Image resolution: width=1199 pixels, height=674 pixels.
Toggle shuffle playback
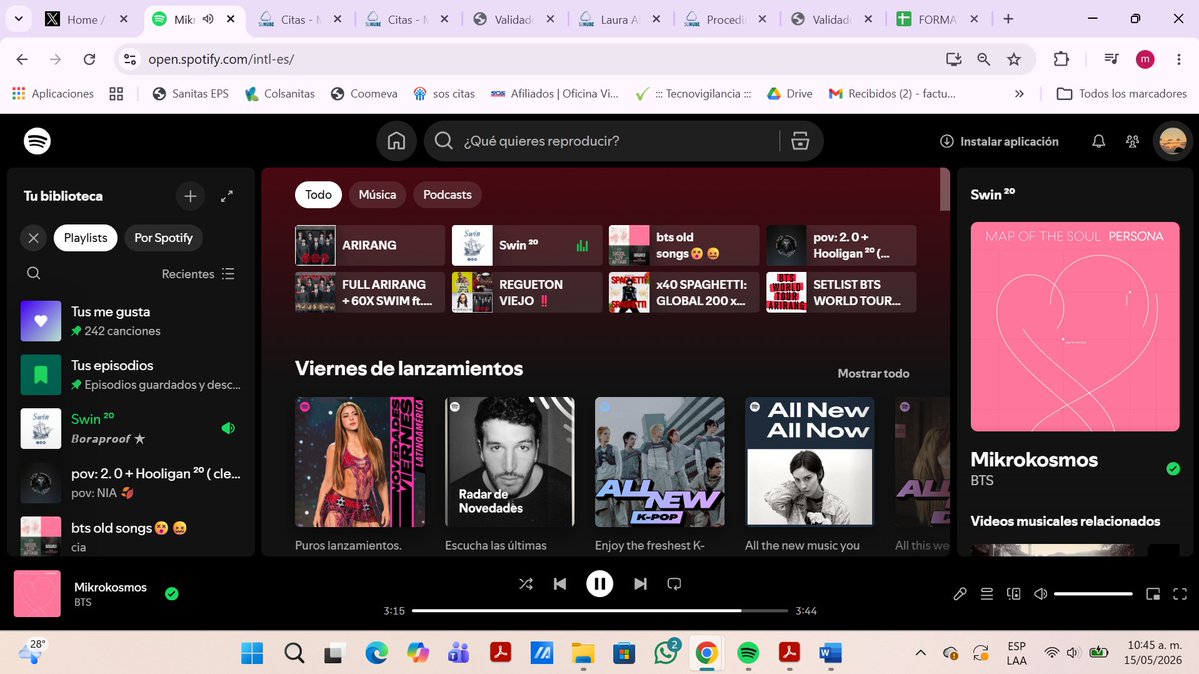tap(525, 584)
